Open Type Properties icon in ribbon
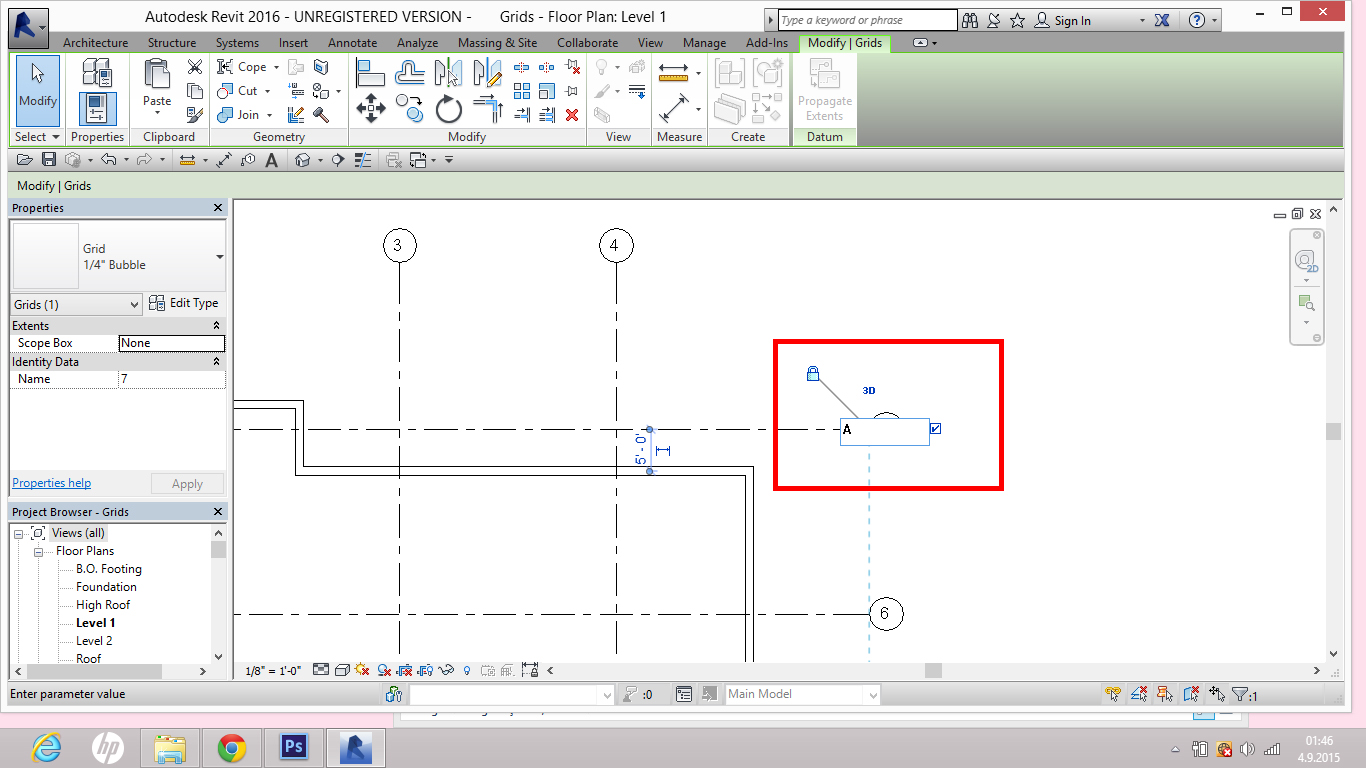The width and height of the screenshot is (1366, 768). (97, 72)
